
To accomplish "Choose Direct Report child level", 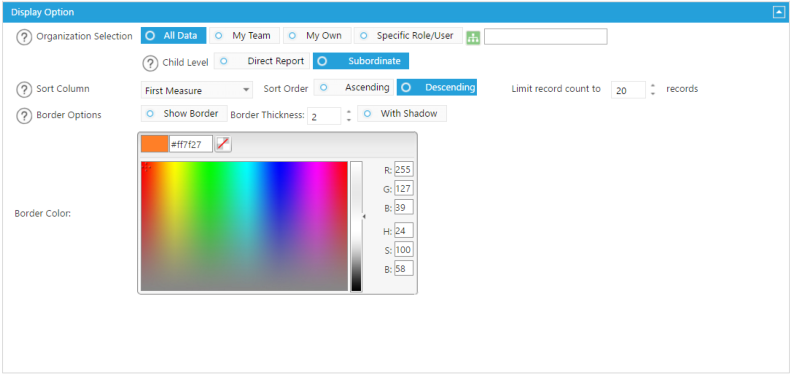I will point(262,61).
